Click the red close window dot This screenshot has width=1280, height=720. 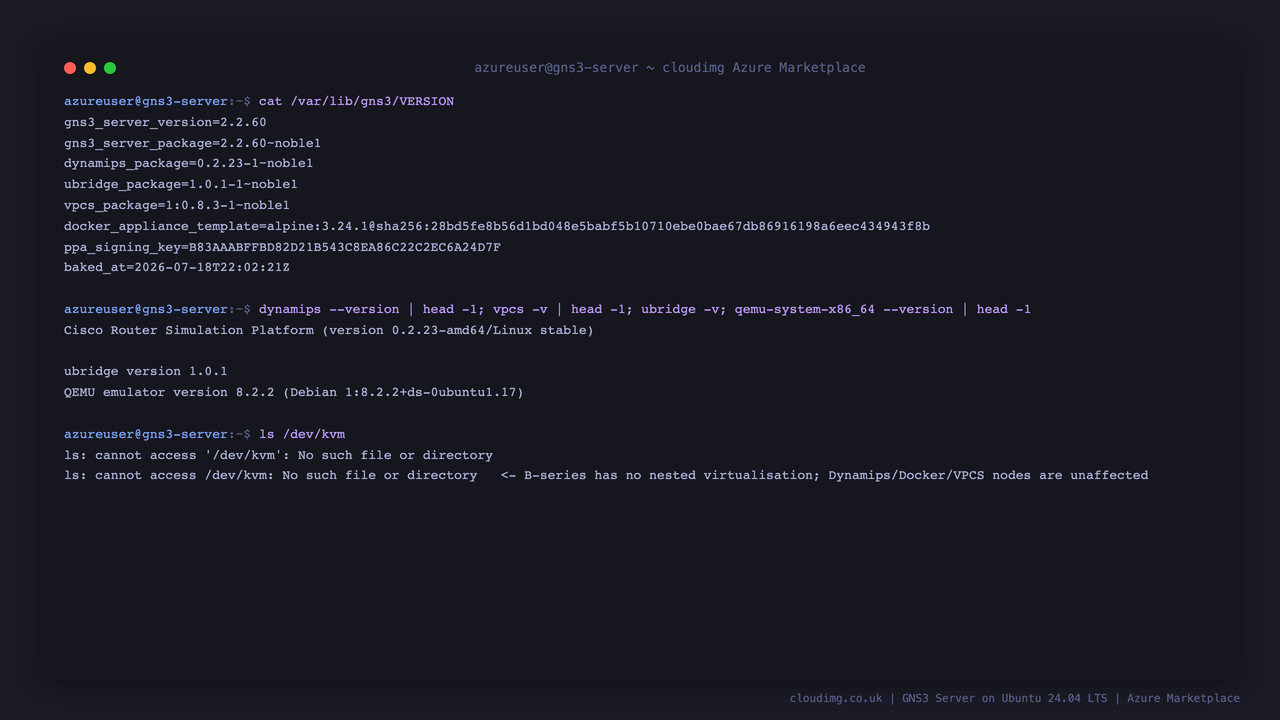(x=70, y=68)
